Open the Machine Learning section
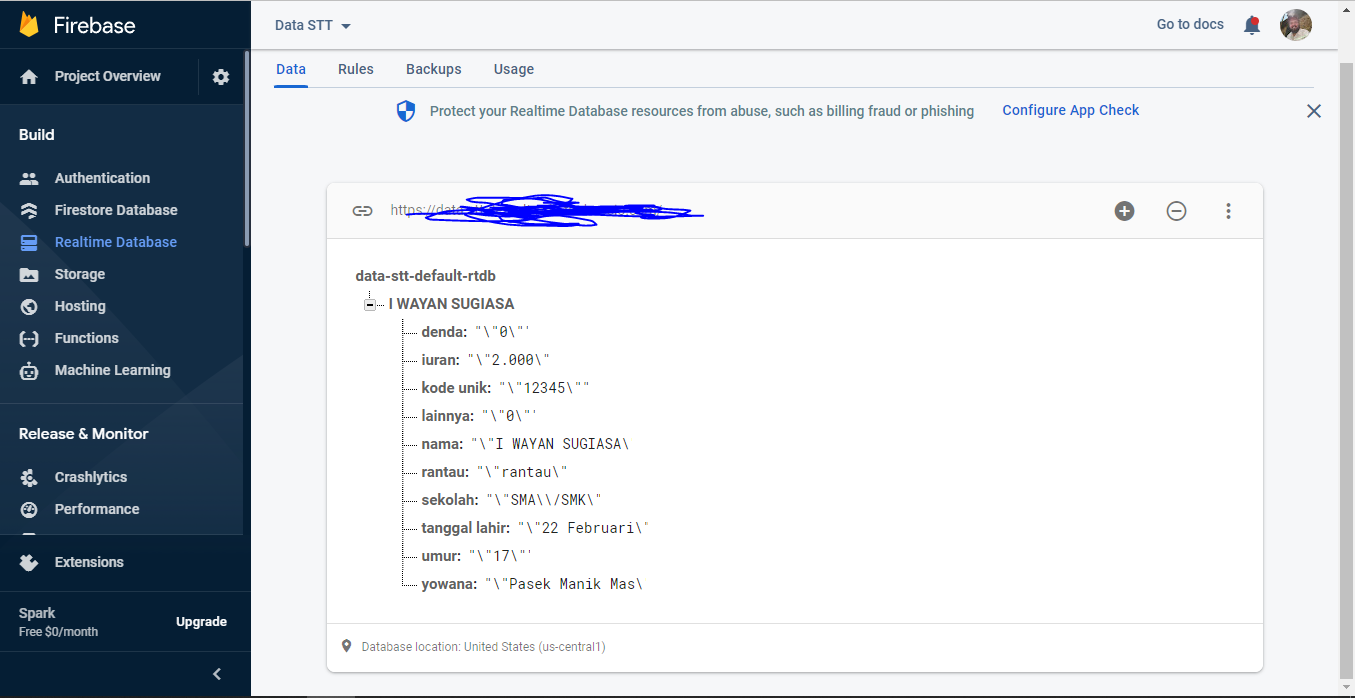 (x=112, y=370)
